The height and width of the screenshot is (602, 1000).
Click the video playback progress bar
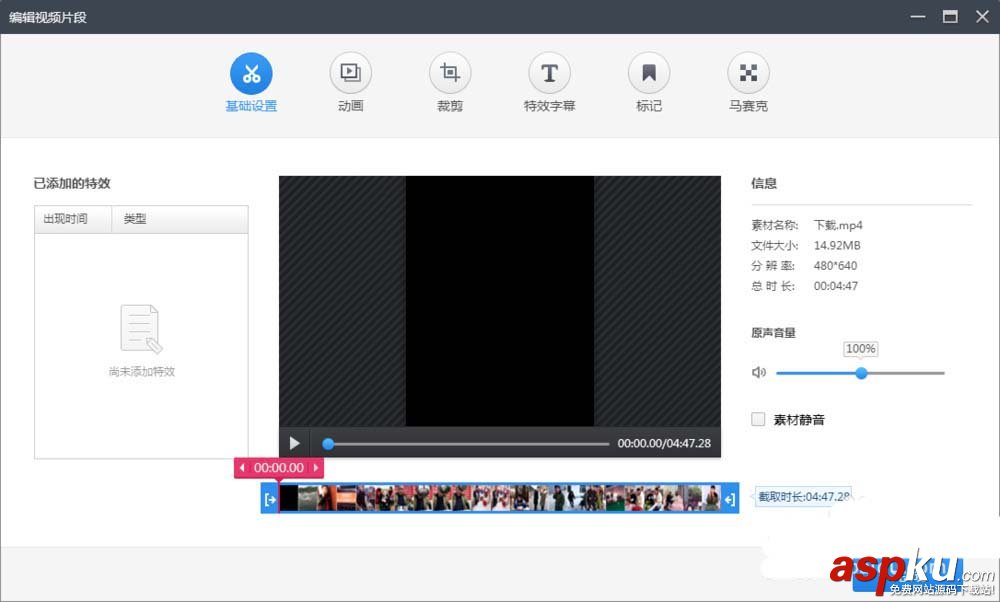coord(467,443)
